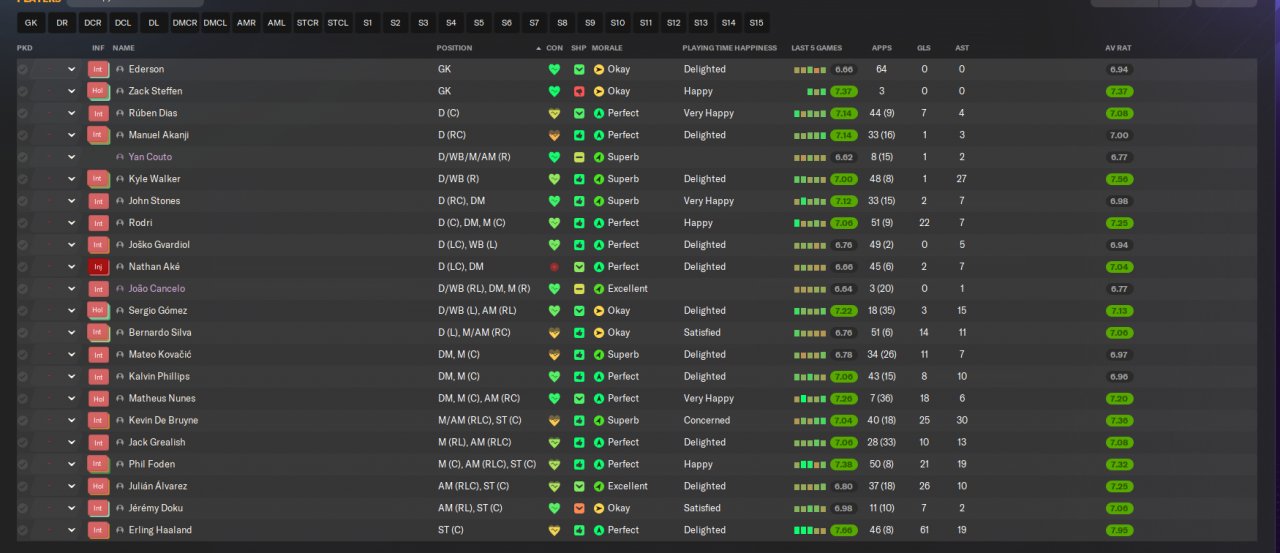The image size is (1280, 553).
Task: Toggle picked checkmark for Erling Haaland
Action: [23, 530]
